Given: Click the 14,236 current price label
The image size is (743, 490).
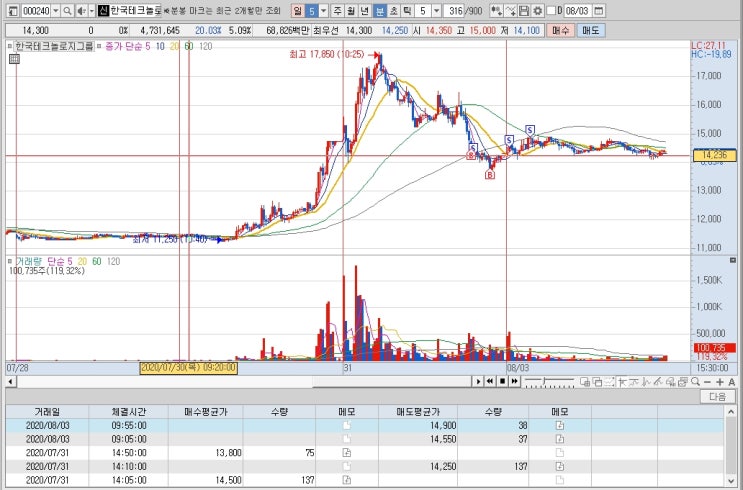Looking at the screenshot, I should click(714, 155).
